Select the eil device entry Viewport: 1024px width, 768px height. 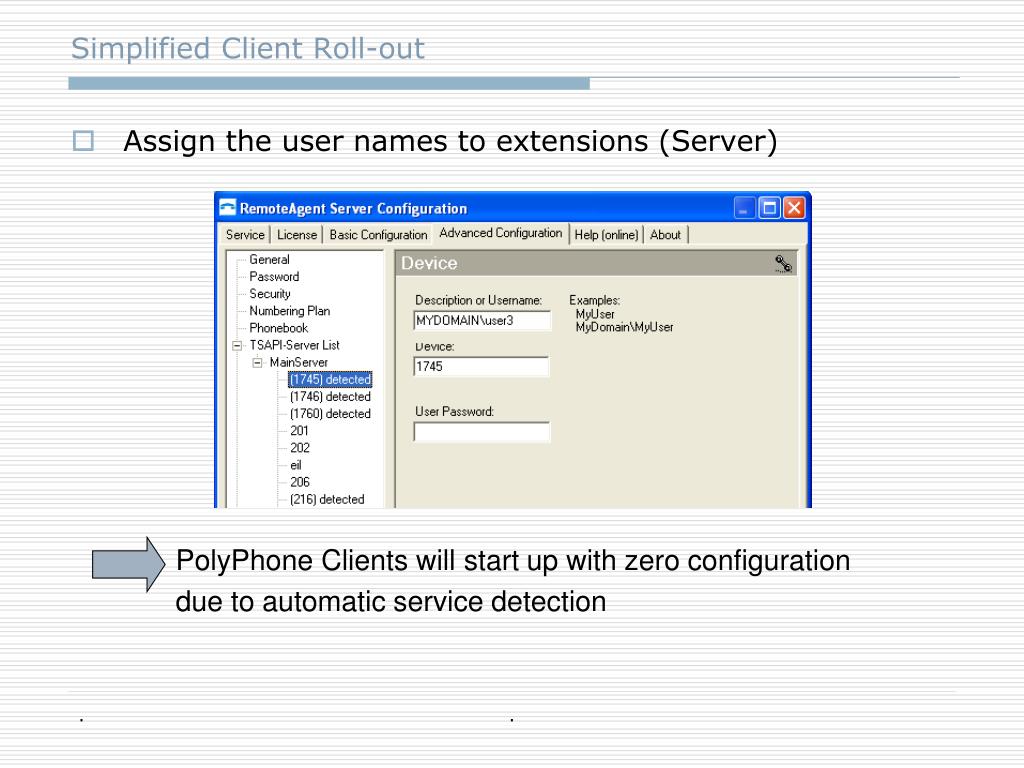point(296,465)
